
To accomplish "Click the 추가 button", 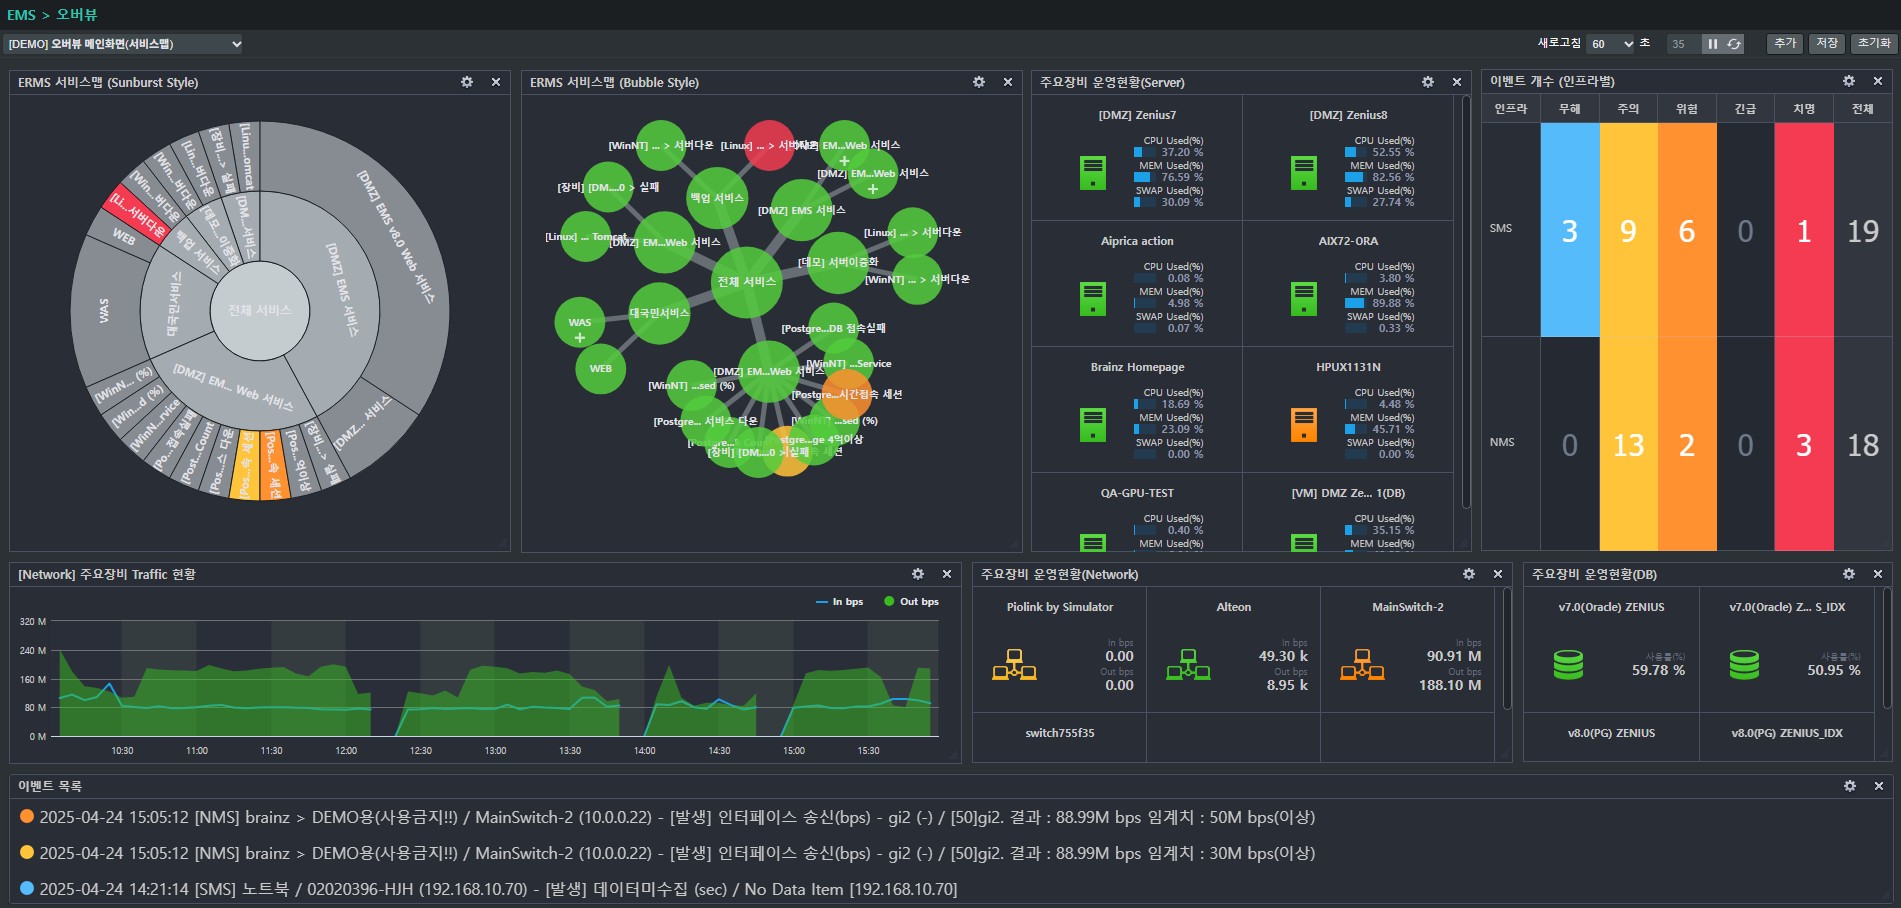I will point(1785,44).
